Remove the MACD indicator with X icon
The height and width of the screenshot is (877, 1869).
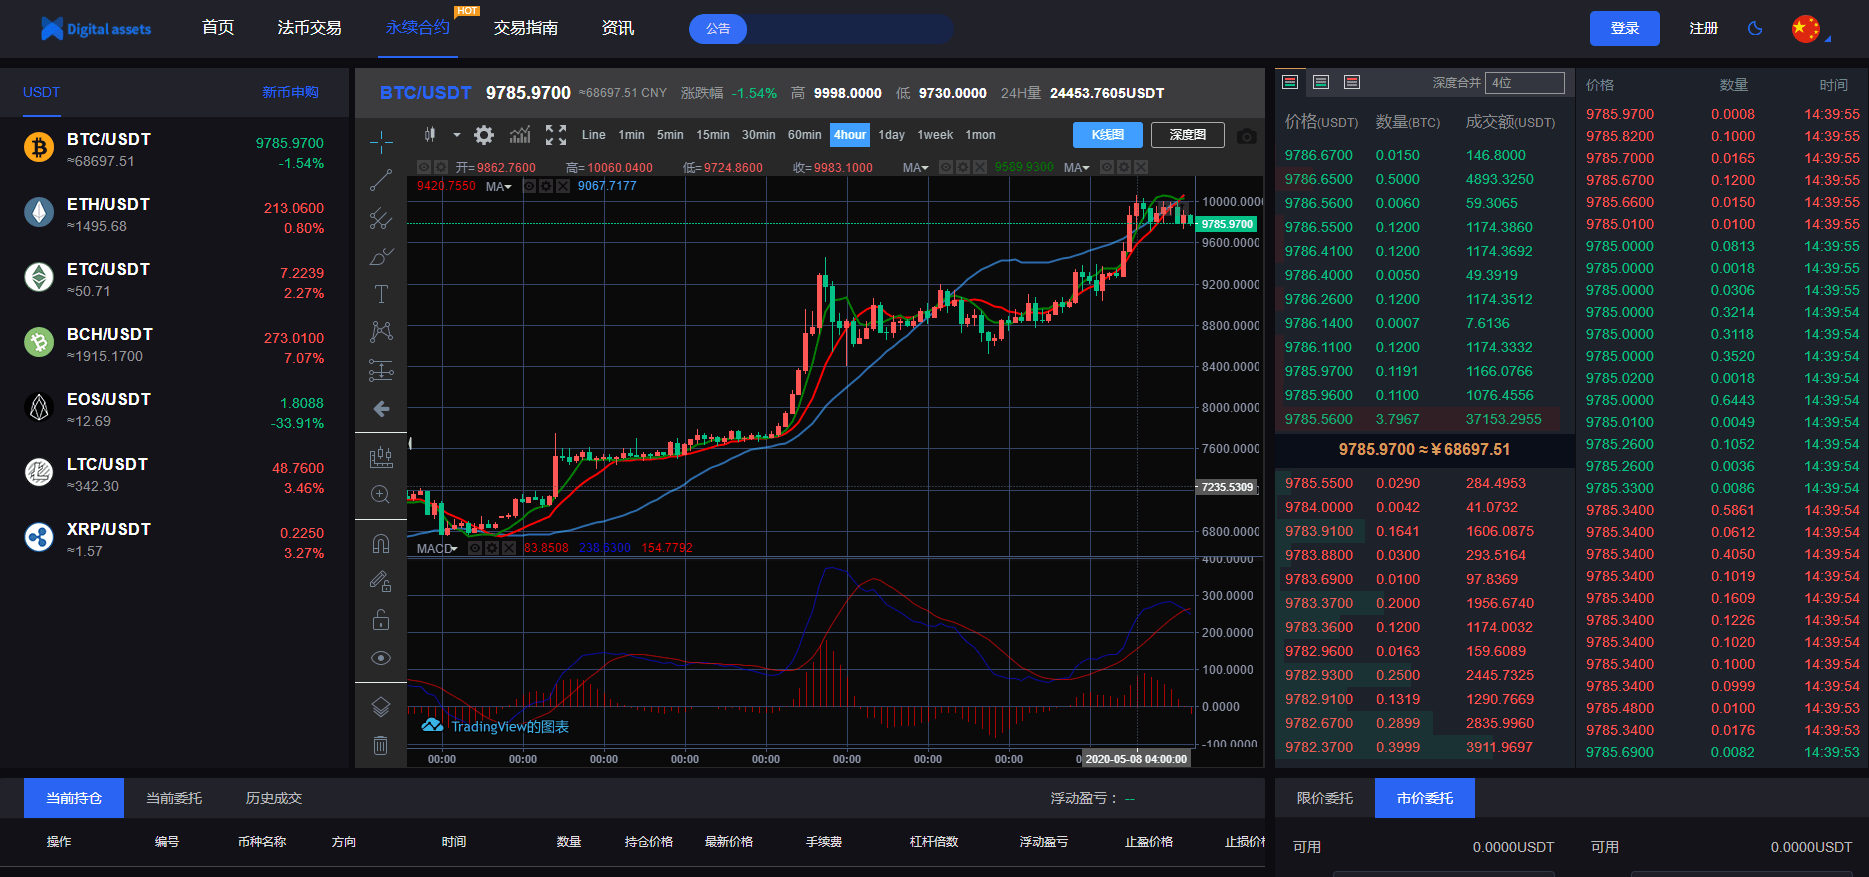(509, 548)
